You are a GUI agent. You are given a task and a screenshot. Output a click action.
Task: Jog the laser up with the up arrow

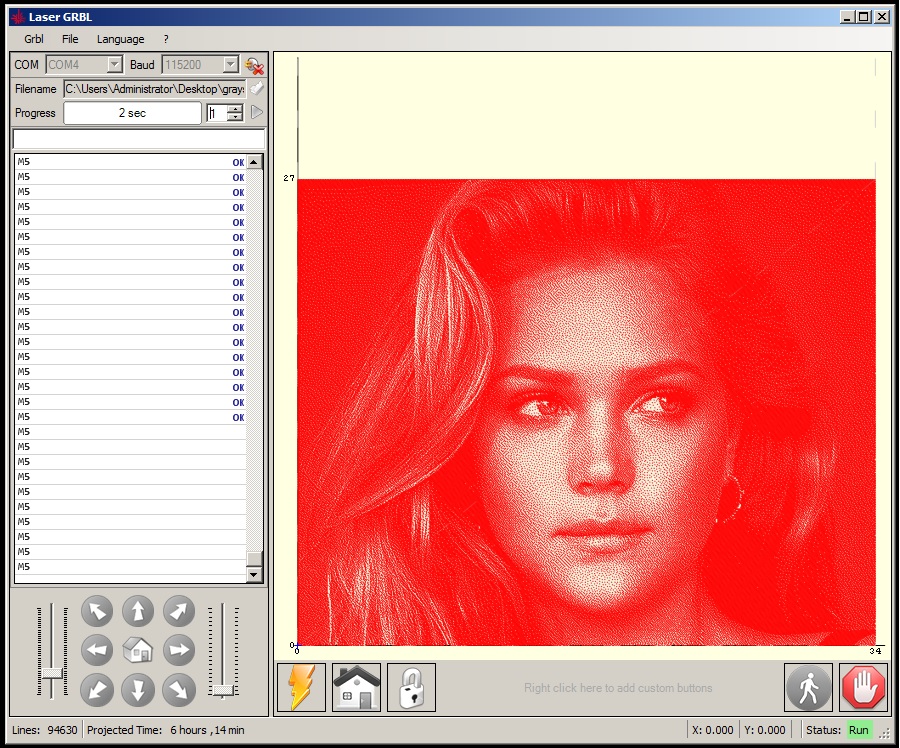coord(138,611)
